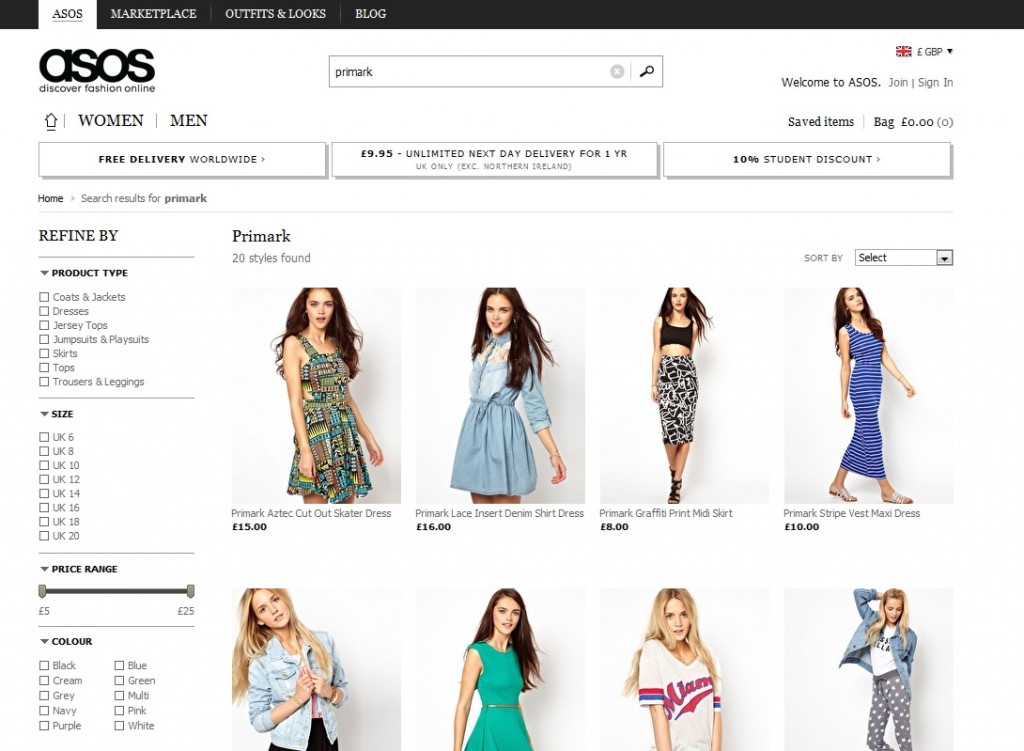Open the Primark Graffiti Print Midi Skirt image

coord(684,395)
